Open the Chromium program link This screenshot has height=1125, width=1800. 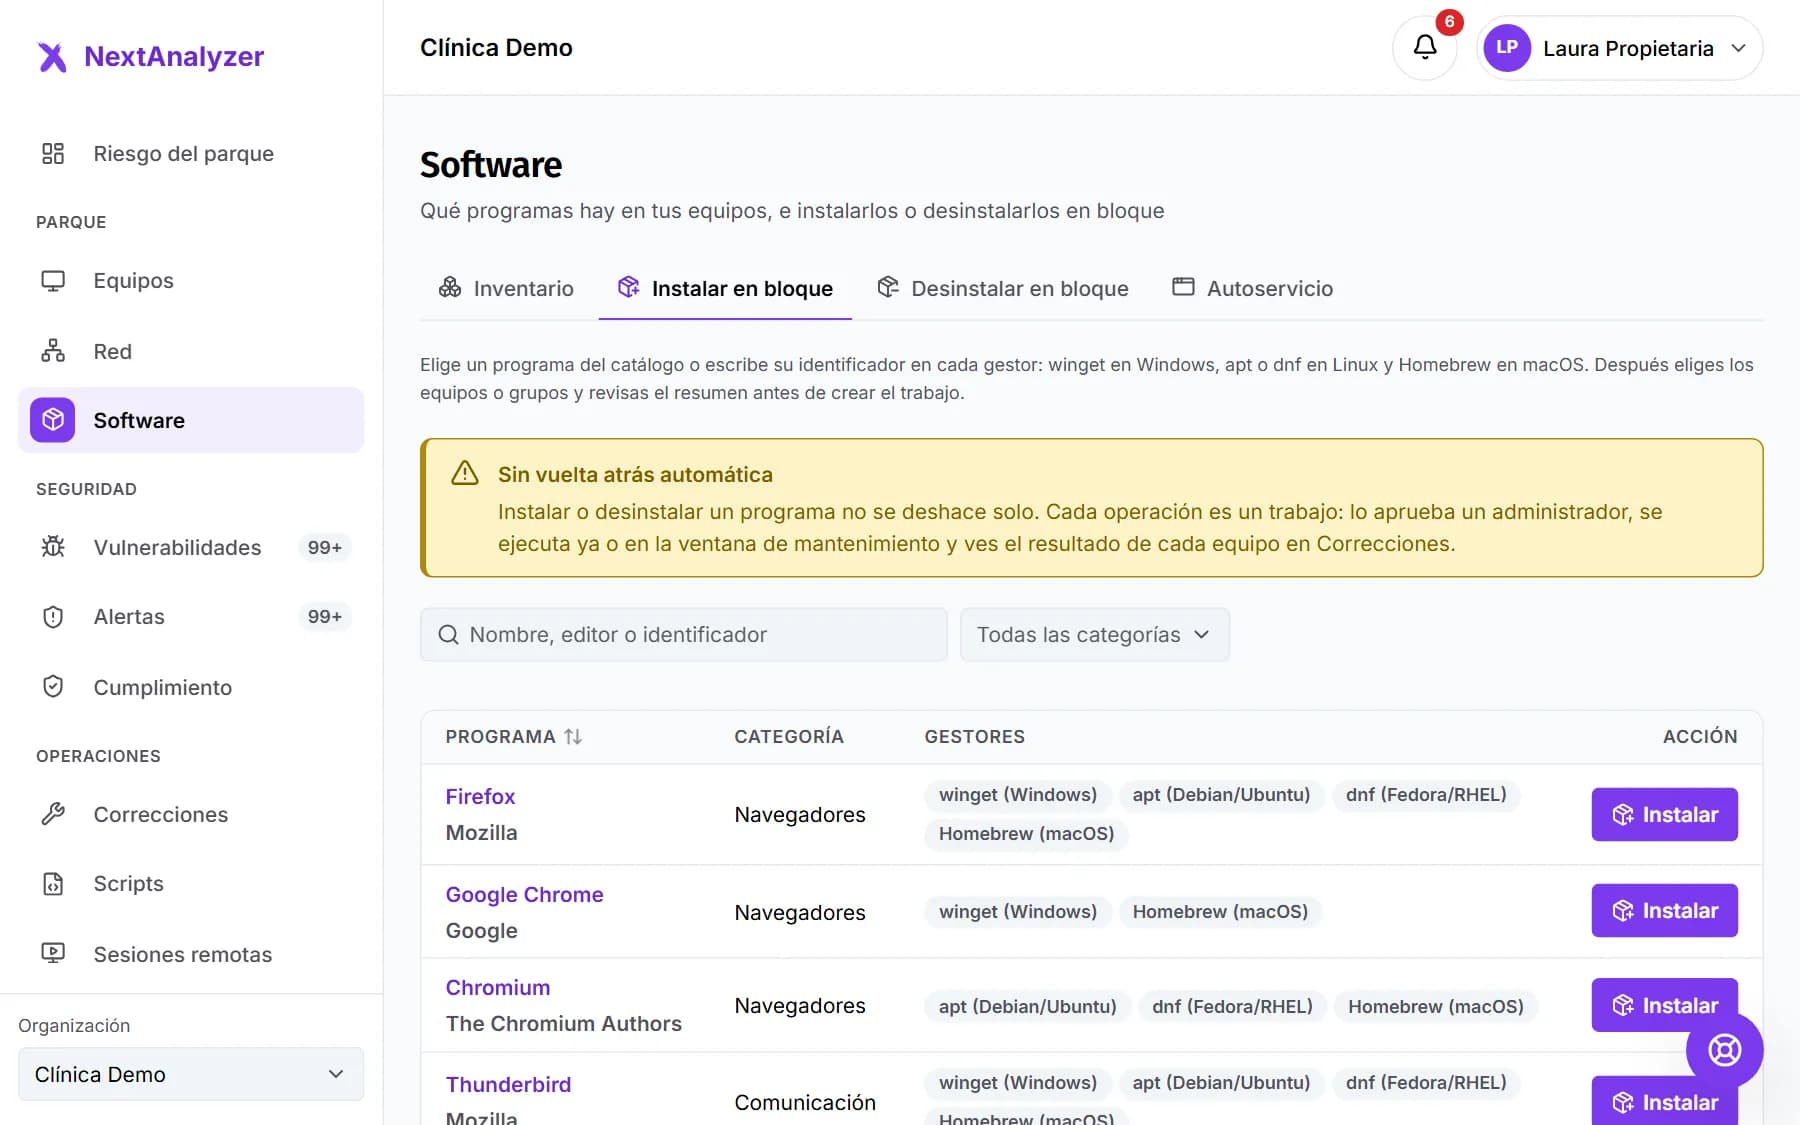coord(498,988)
